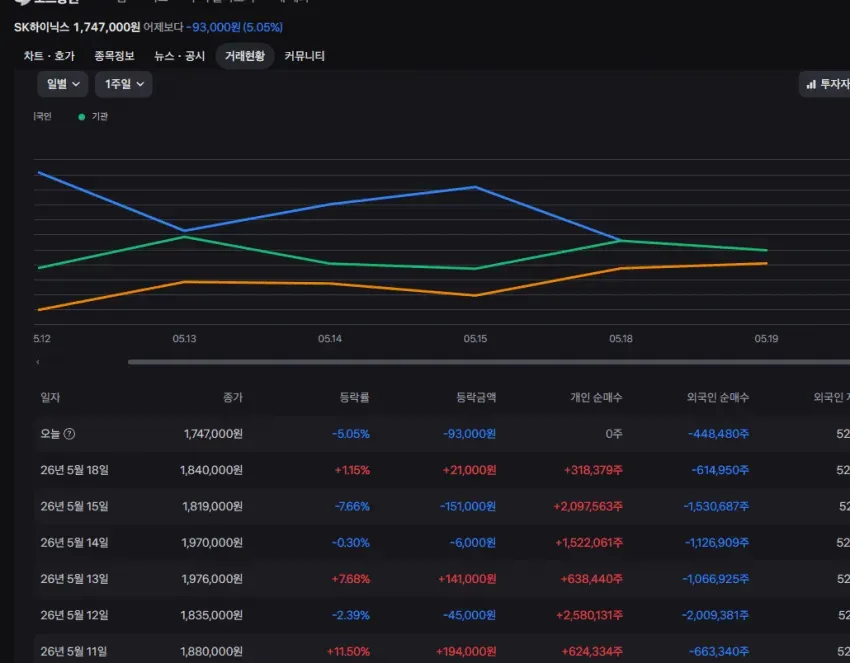The width and height of the screenshot is (850, 663).
Task: Click the 1,840,000원 closing price
Action: (211, 470)
